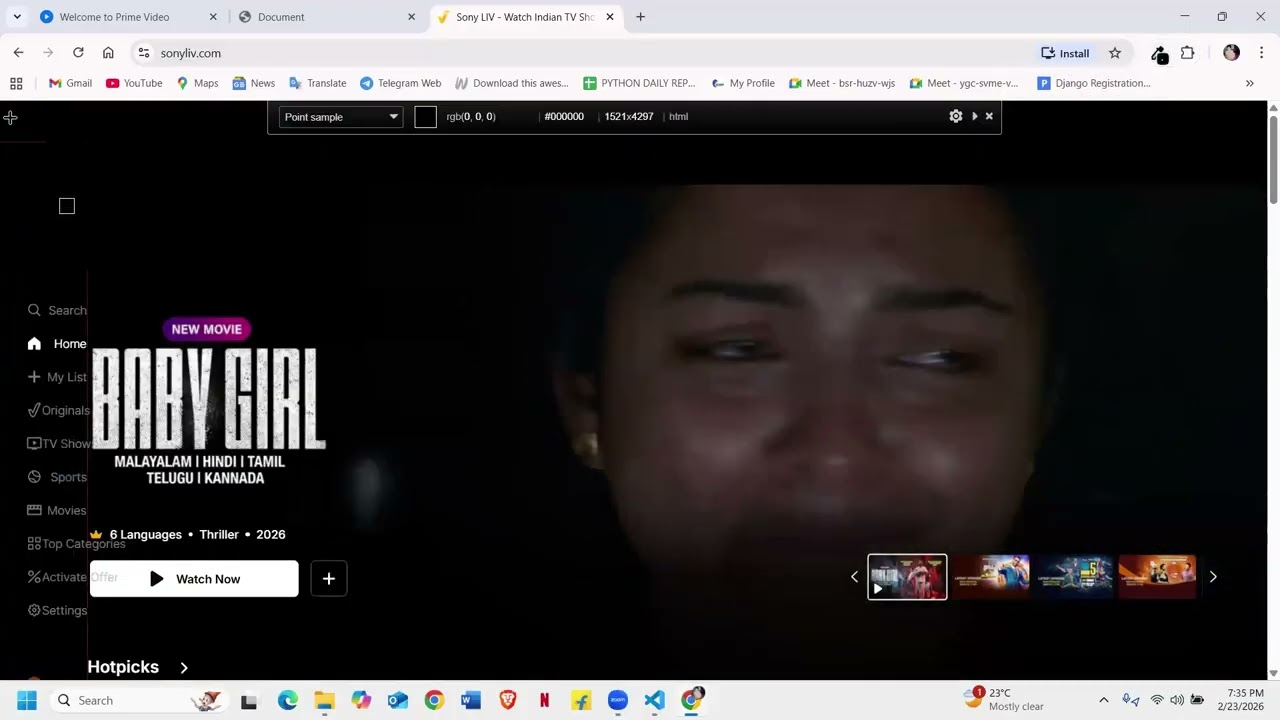
Task: Open Maps bookmark
Action: (197, 83)
